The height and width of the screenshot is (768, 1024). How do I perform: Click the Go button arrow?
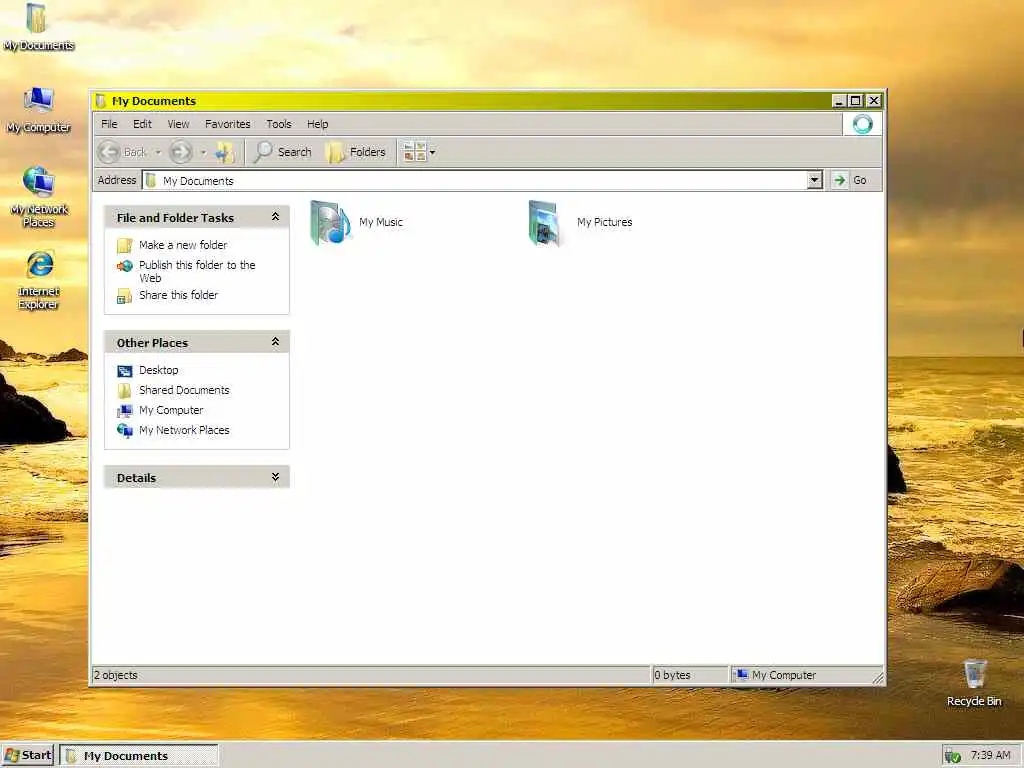click(x=839, y=180)
